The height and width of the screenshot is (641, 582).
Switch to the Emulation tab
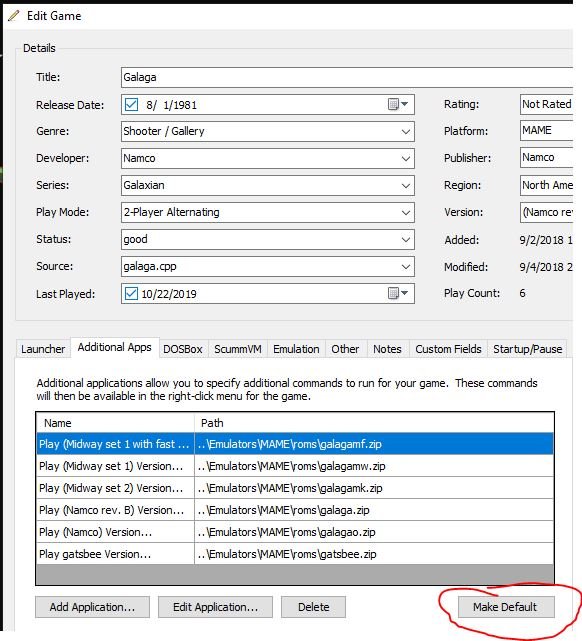coord(296,349)
